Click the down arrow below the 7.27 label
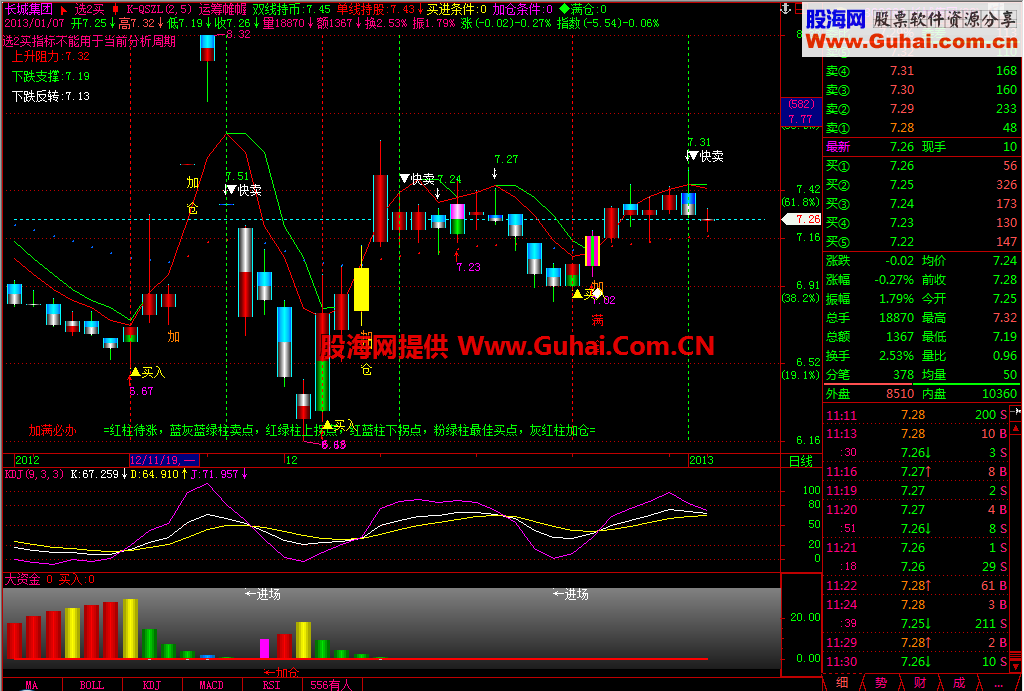The image size is (1024, 691). [x=494, y=173]
